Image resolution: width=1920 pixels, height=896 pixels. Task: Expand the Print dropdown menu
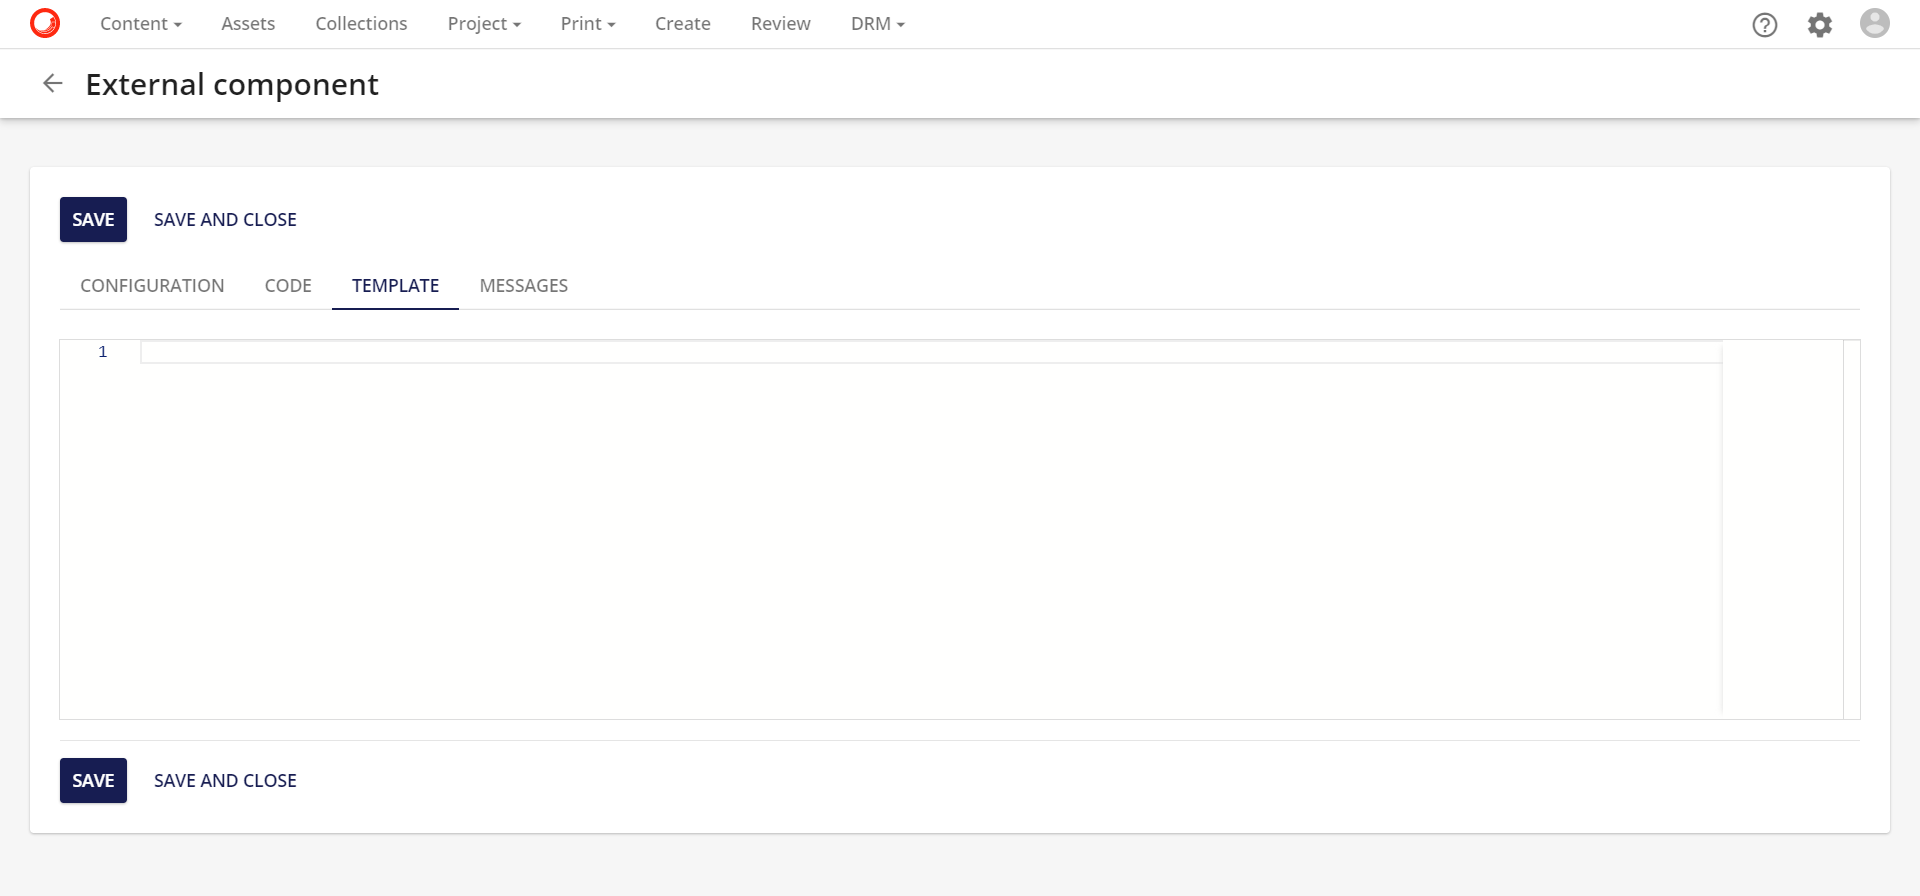(588, 24)
